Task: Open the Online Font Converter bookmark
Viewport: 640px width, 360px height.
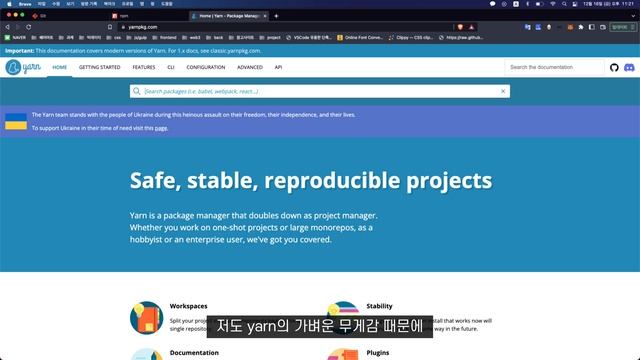Action: click(x=360, y=38)
